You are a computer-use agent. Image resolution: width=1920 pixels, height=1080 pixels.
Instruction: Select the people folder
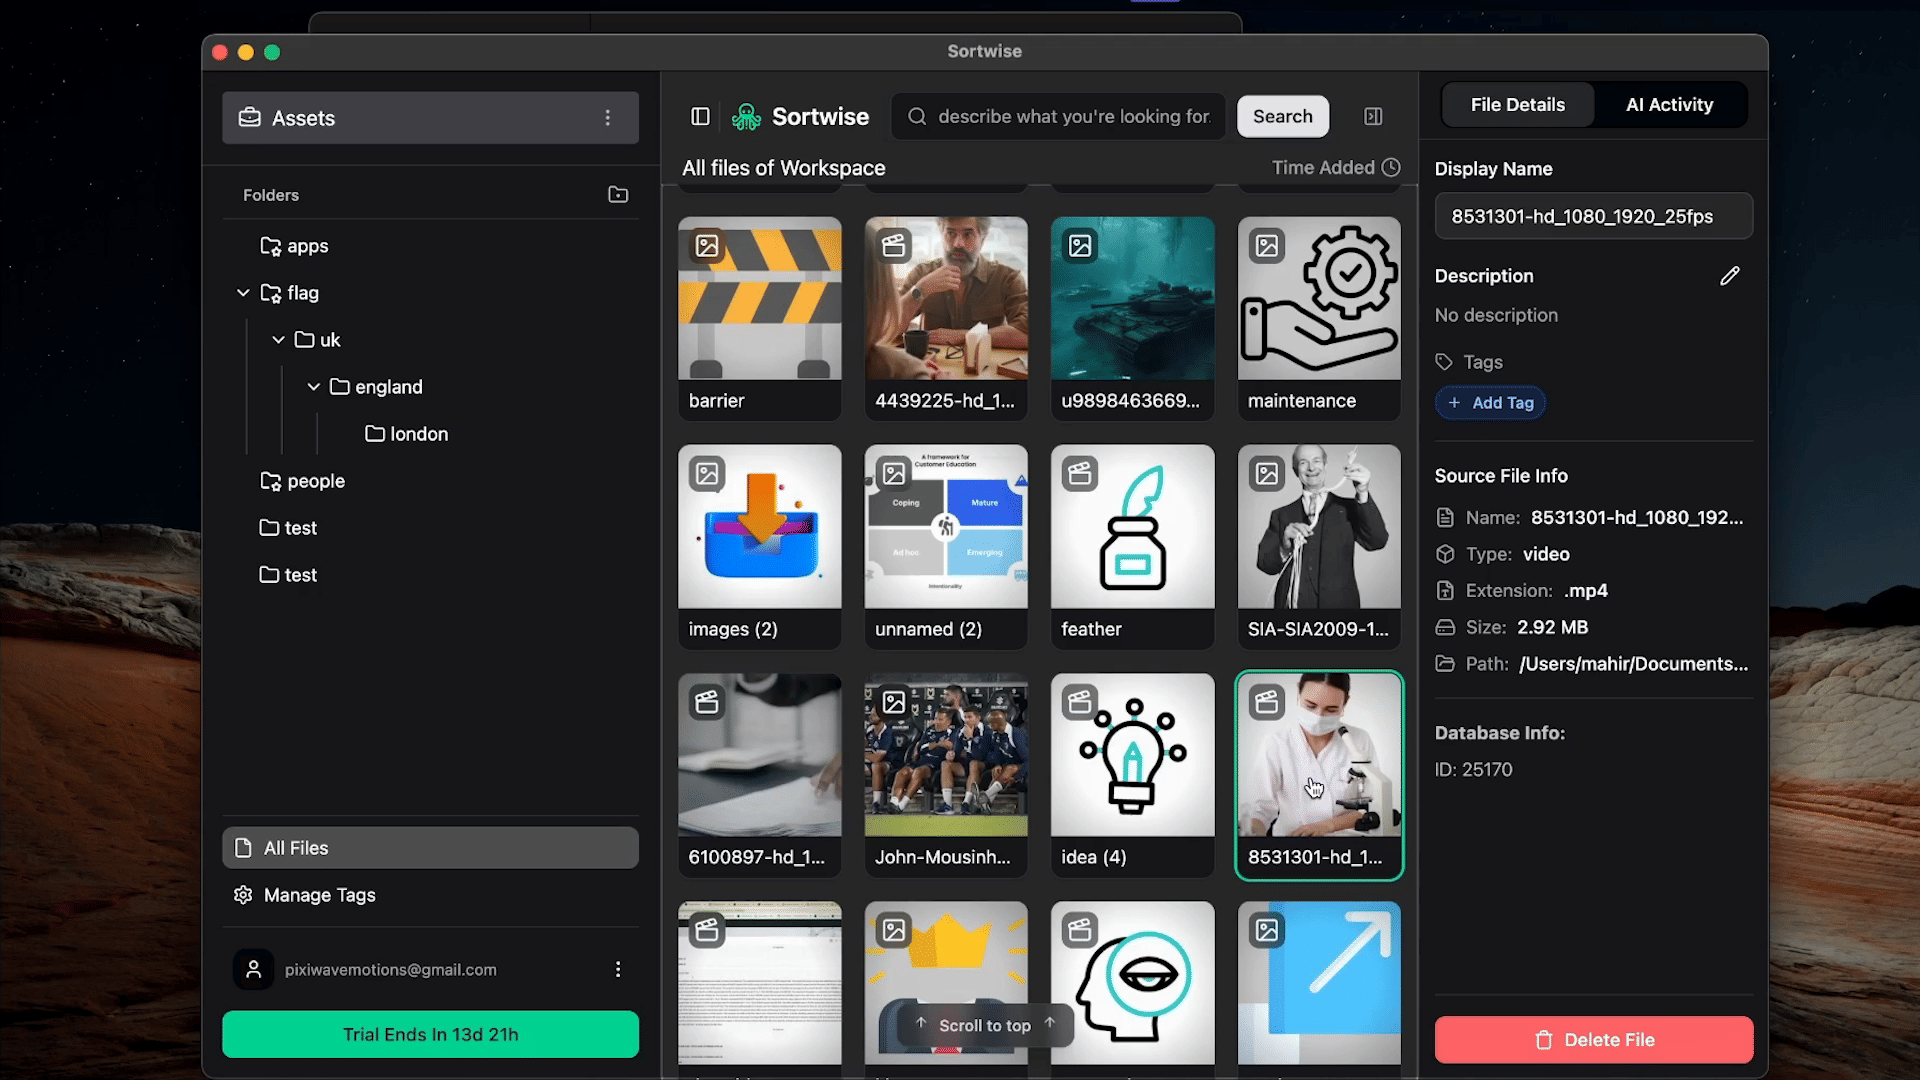pyautogui.click(x=302, y=481)
